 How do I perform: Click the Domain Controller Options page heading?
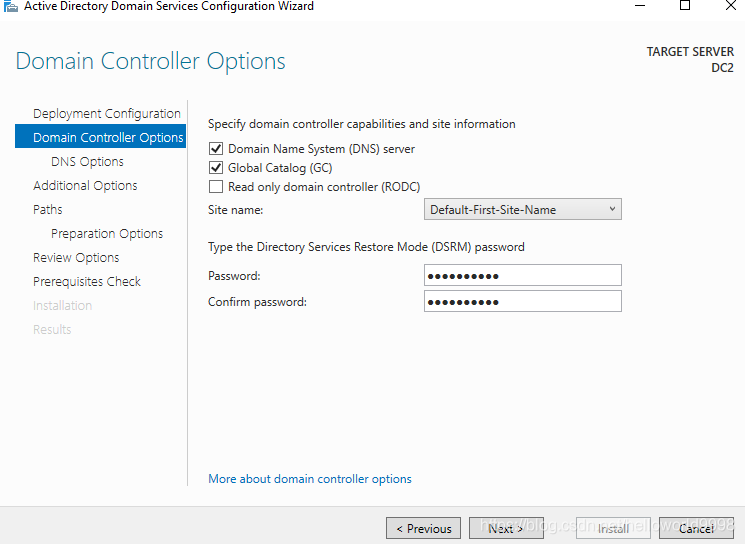pos(151,61)
